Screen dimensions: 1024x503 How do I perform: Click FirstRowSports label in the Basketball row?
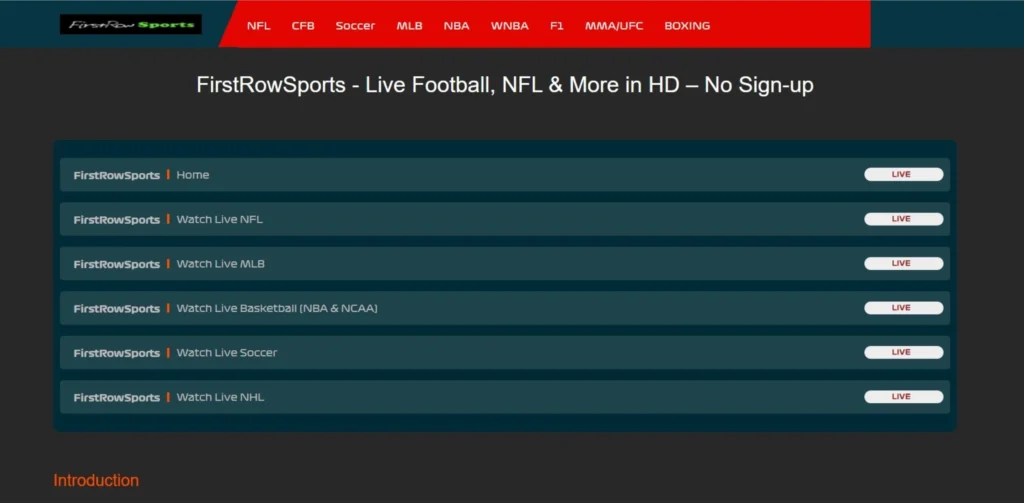pyautogui.click(x=116, y=308)
